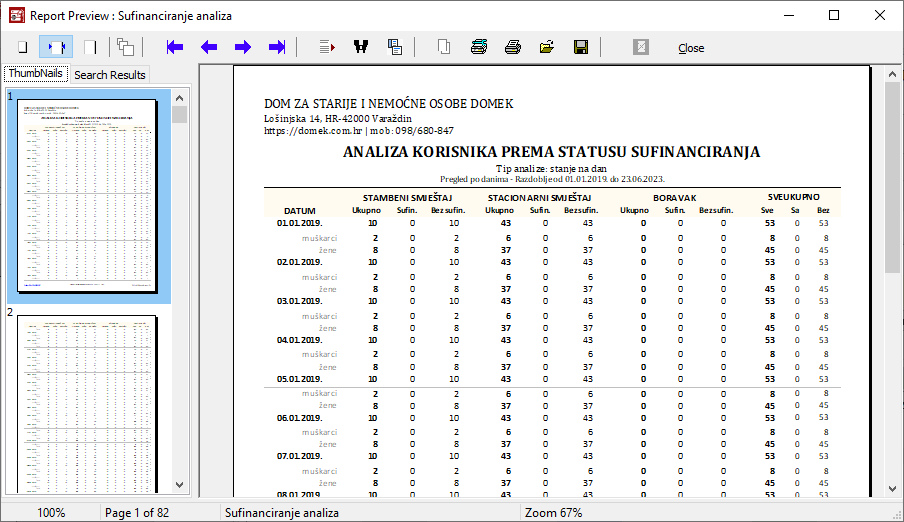This screenshot has height=522, width=904.
Task: Open a report file via folder icon
Action: [x=547, y=47]
